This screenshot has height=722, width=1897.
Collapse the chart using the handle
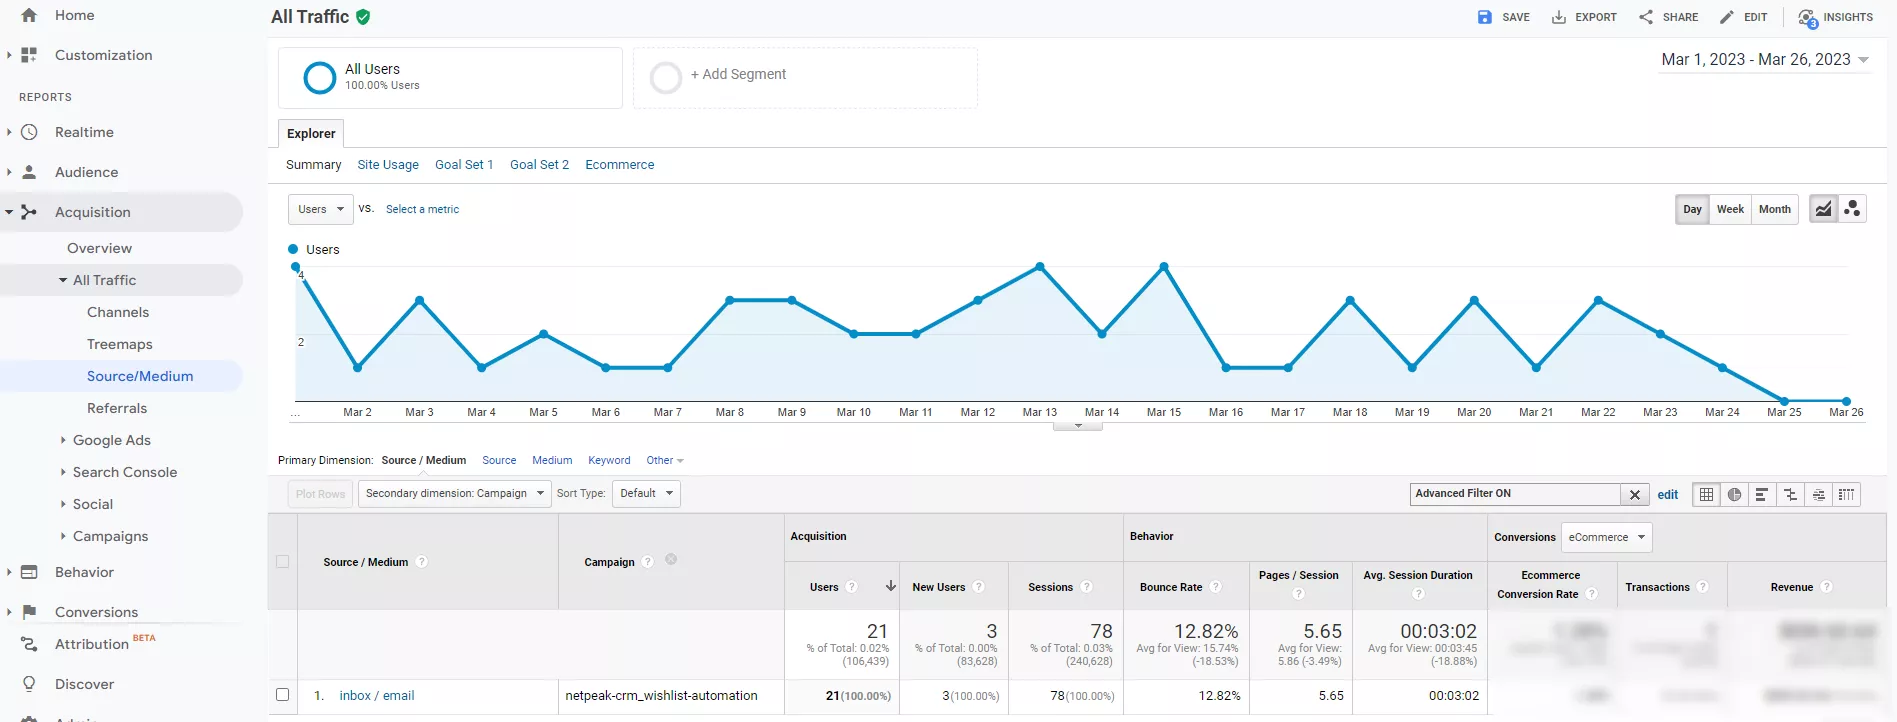pos(1078,426)
